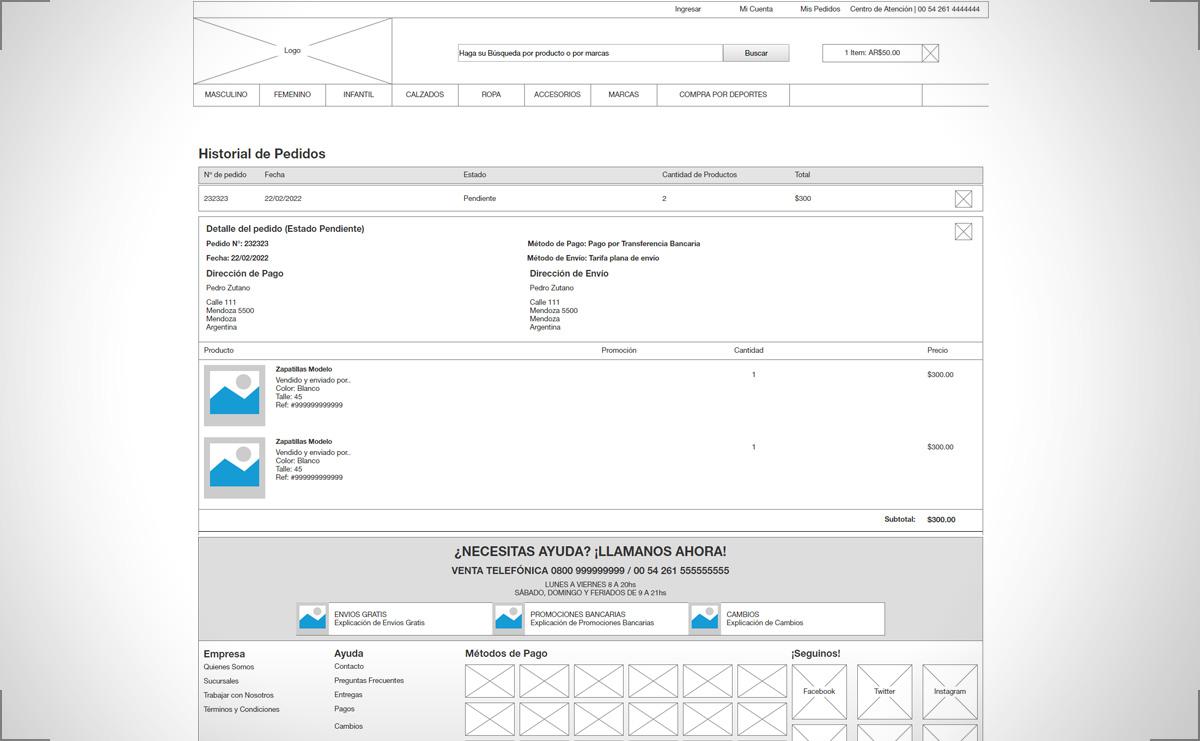Image resolution: width=1200 pixels, height=741 pixels.
Task: Click the icon in order 232323 row
Action: coord(963,199)
